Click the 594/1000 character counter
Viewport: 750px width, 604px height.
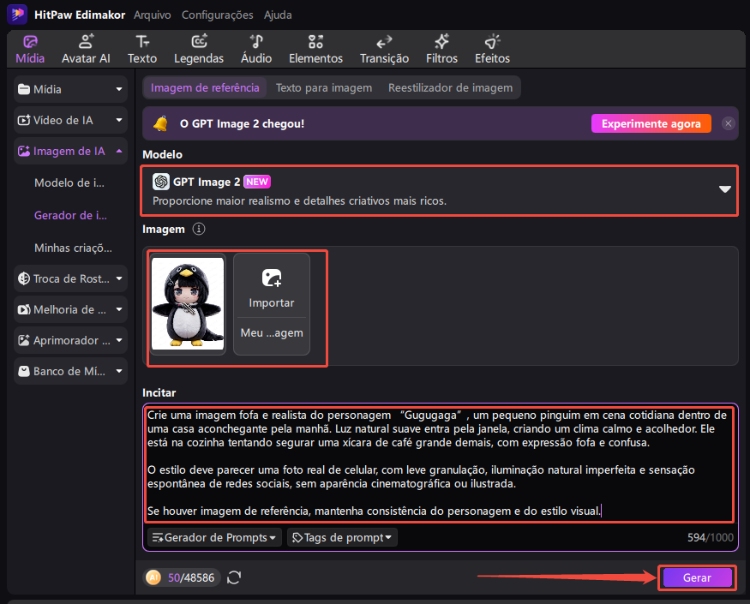710,538
